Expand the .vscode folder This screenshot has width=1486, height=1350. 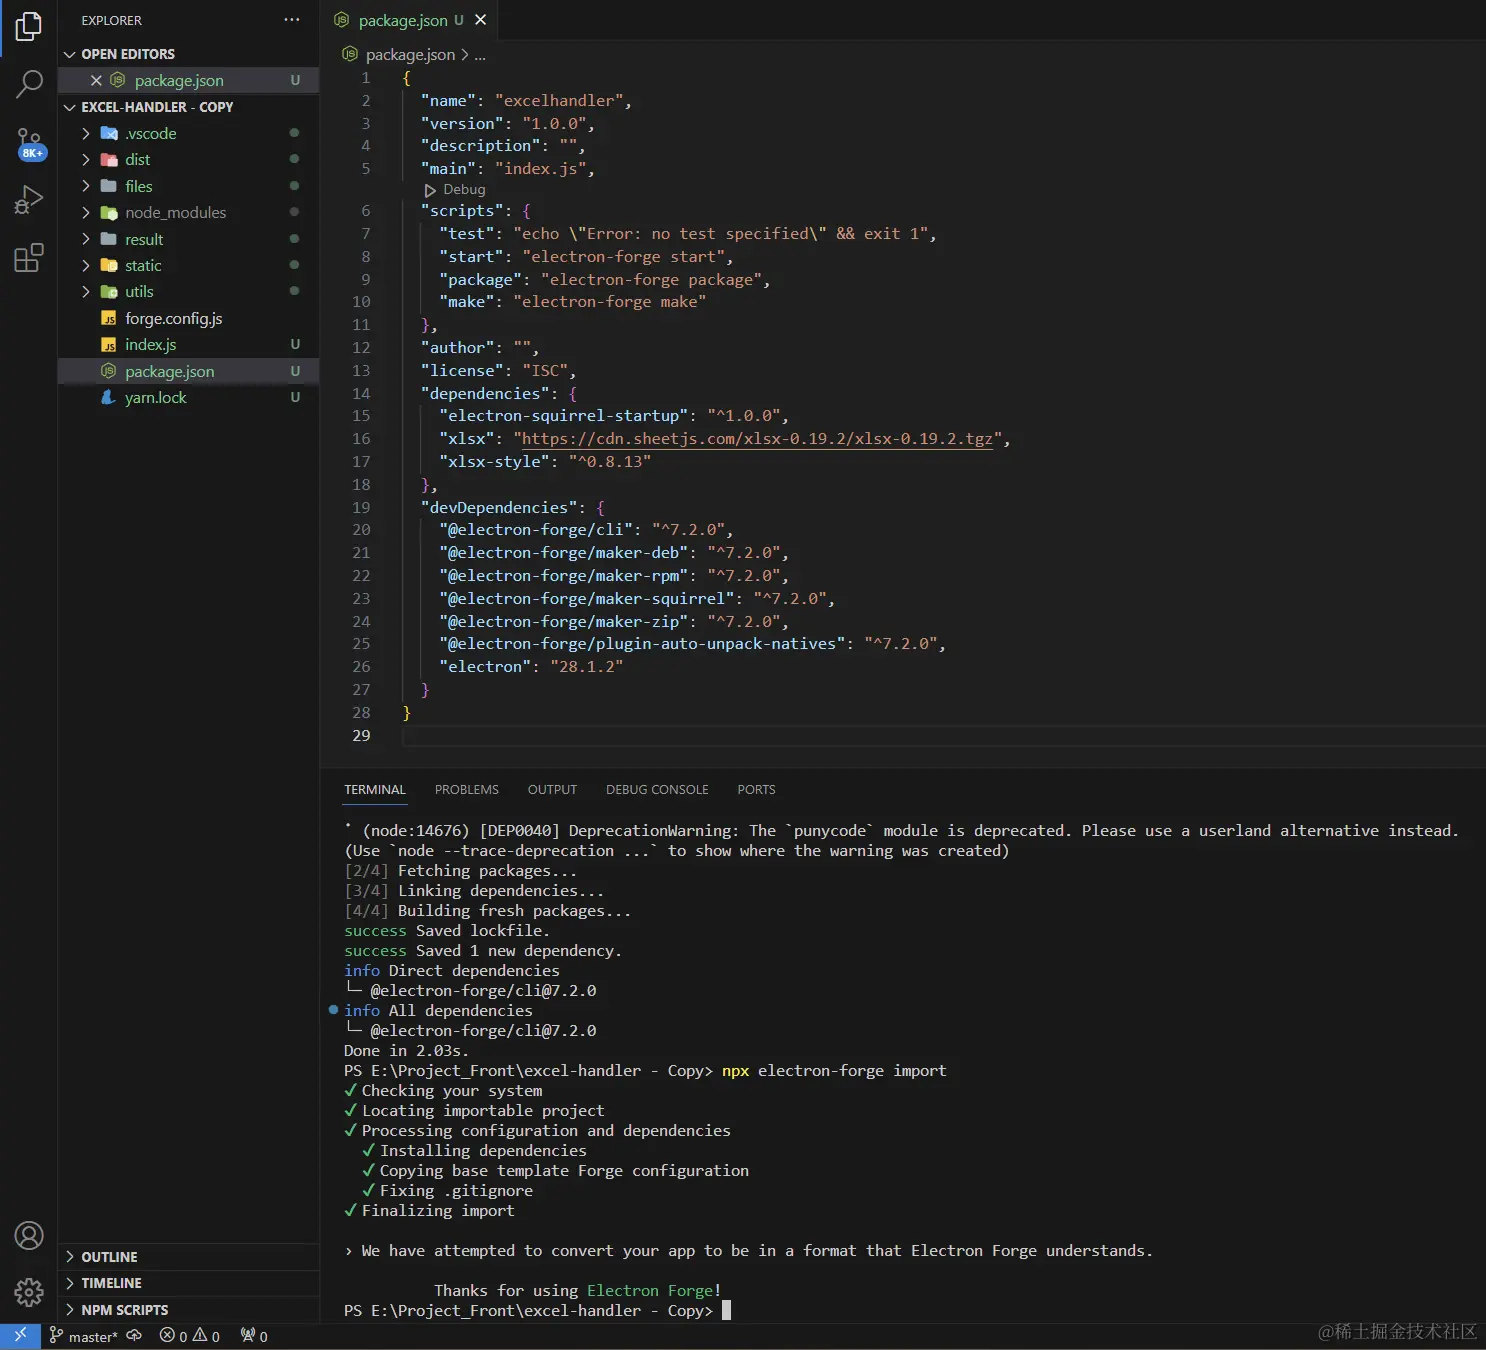pyautogui.click(x=189, y=133)
